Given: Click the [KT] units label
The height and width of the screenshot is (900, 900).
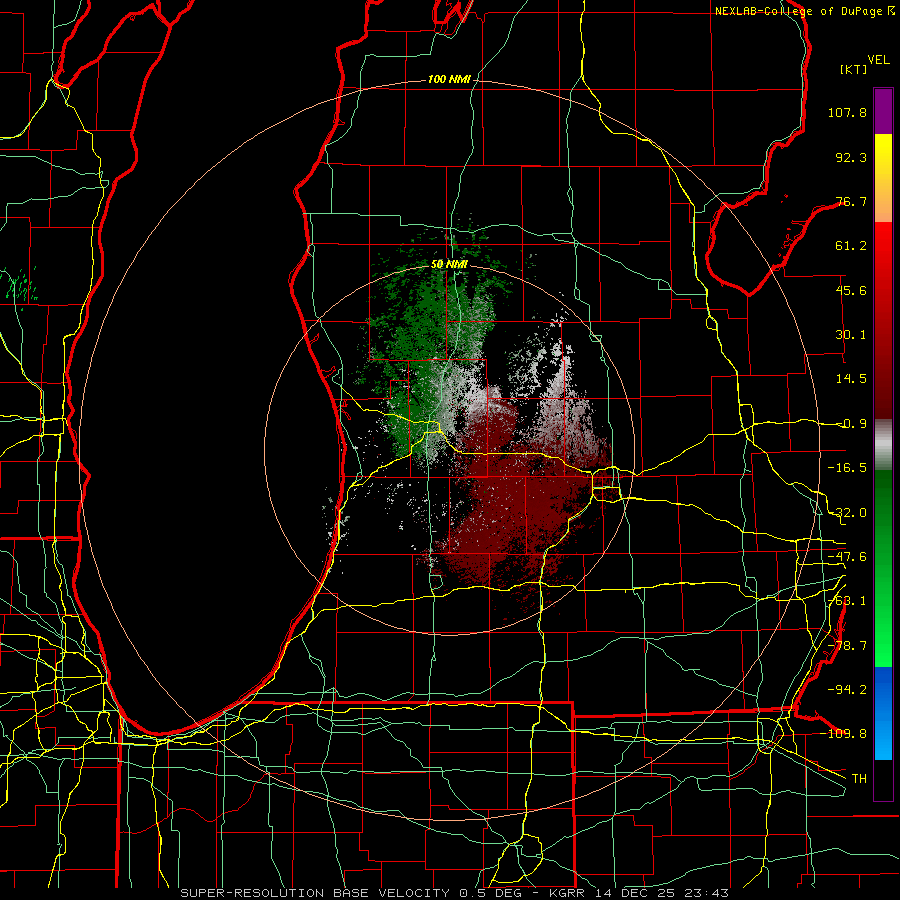Looking at the screenshot, I should coord(853,69).
